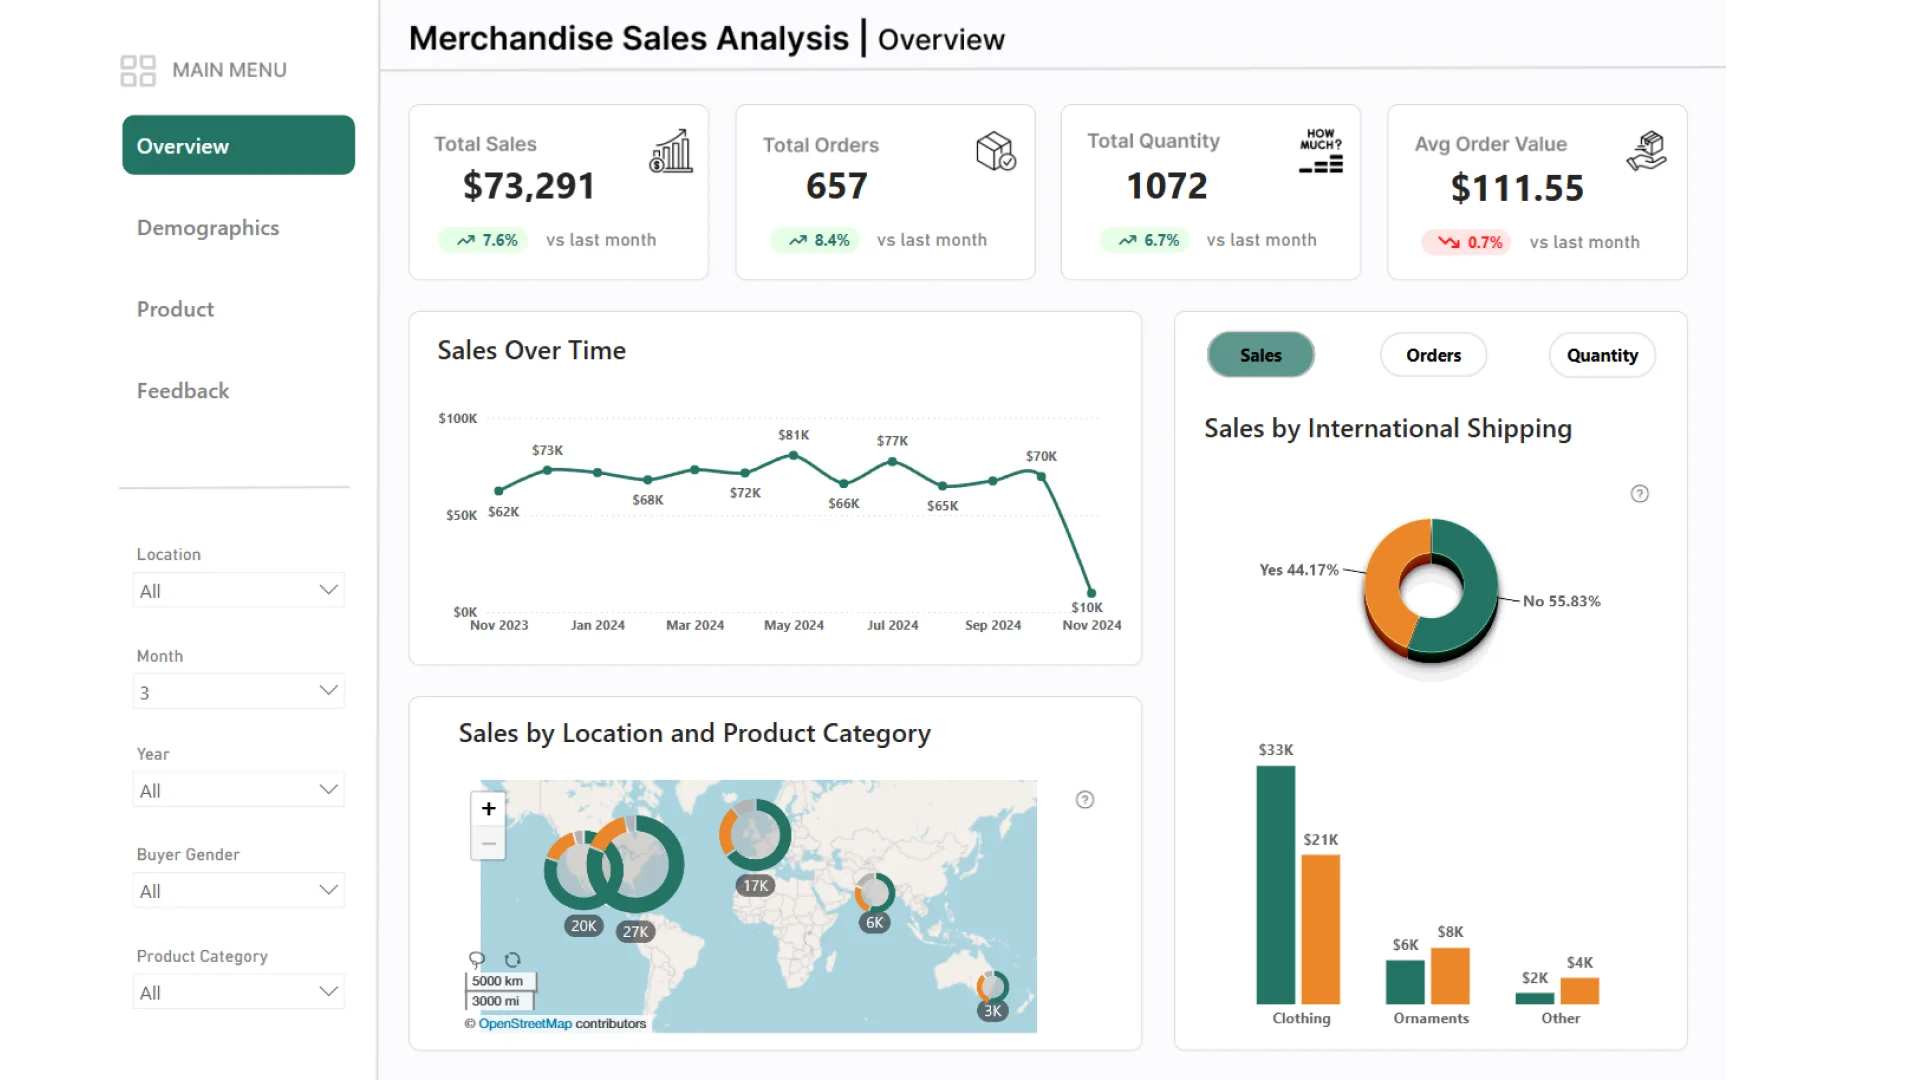This screenshot has width=1920, height=1080.
Task: Select the 17K map bubble over Europe
Action: pyautogui.click(x=755, y=834)
